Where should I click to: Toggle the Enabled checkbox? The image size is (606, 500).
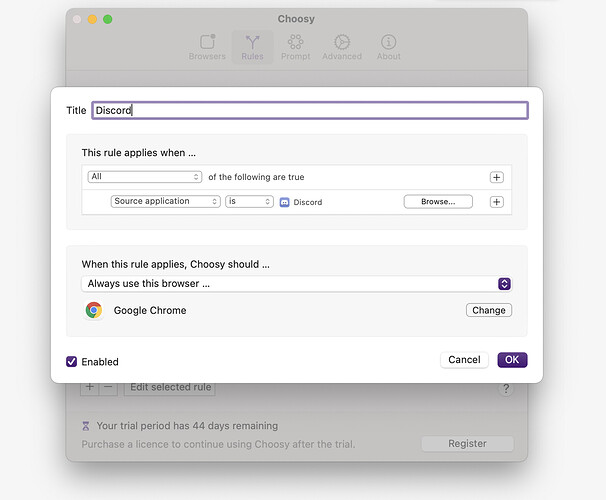pos(72,361)
